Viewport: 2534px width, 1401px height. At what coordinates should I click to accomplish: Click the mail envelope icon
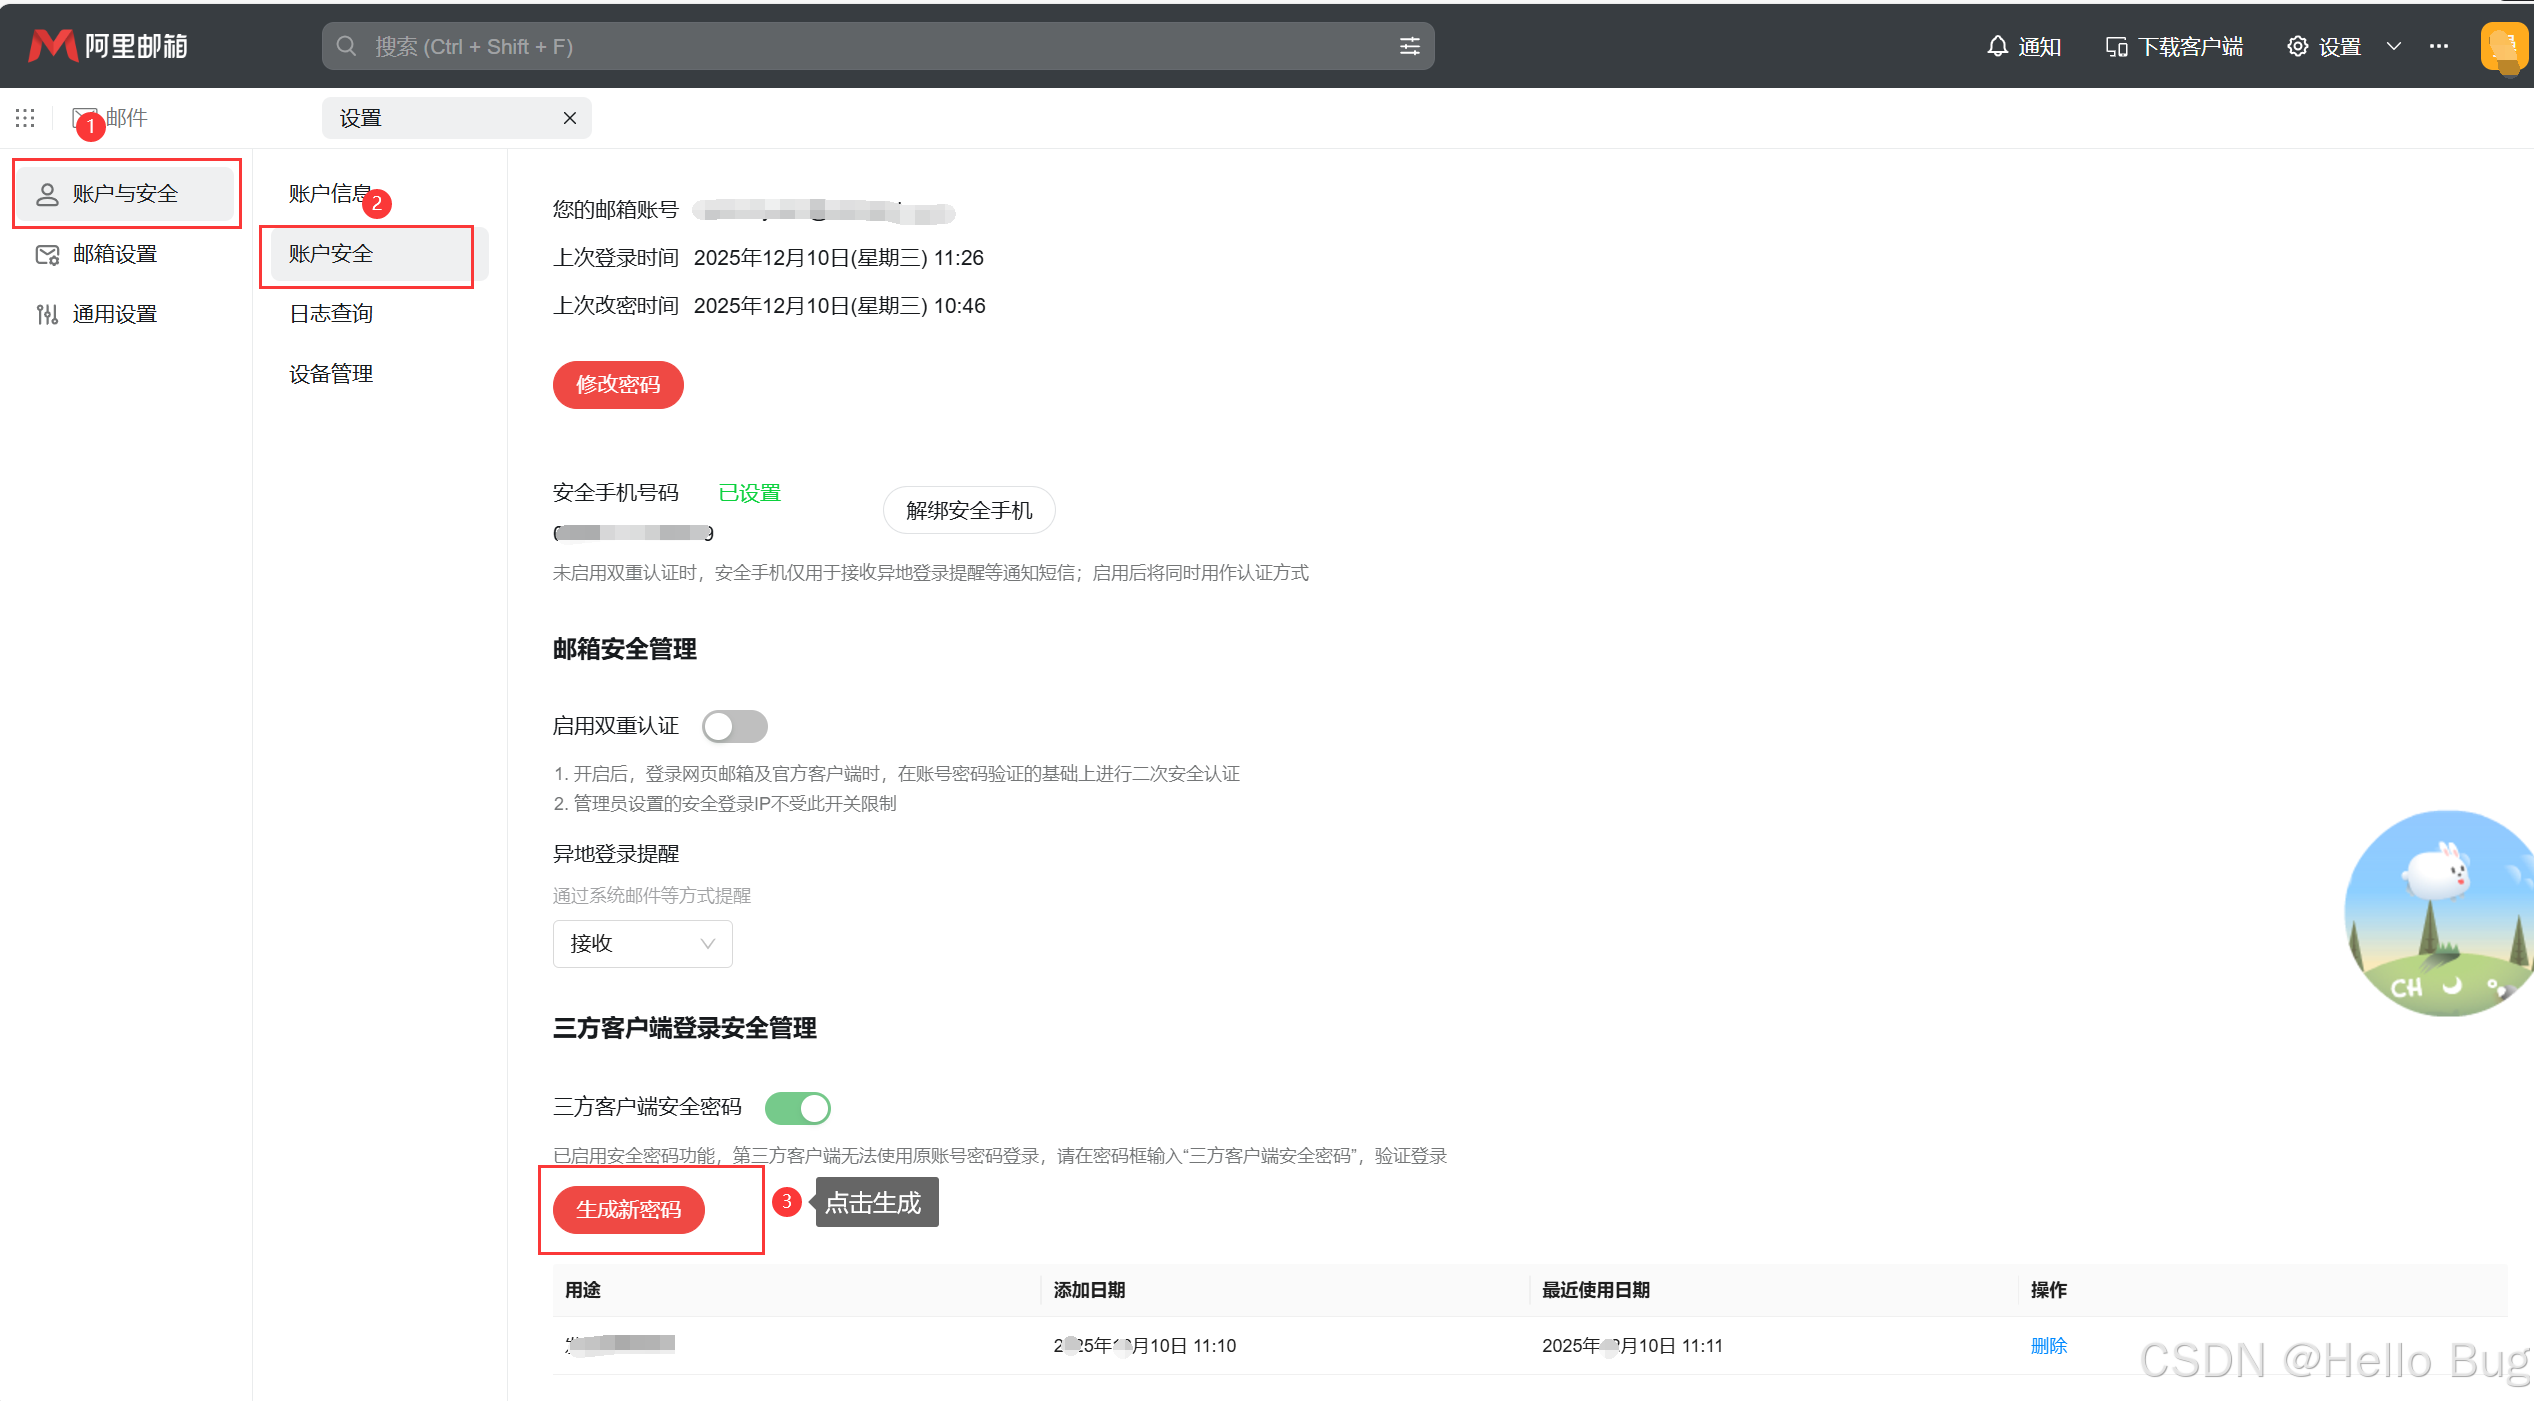coord(82,117)
